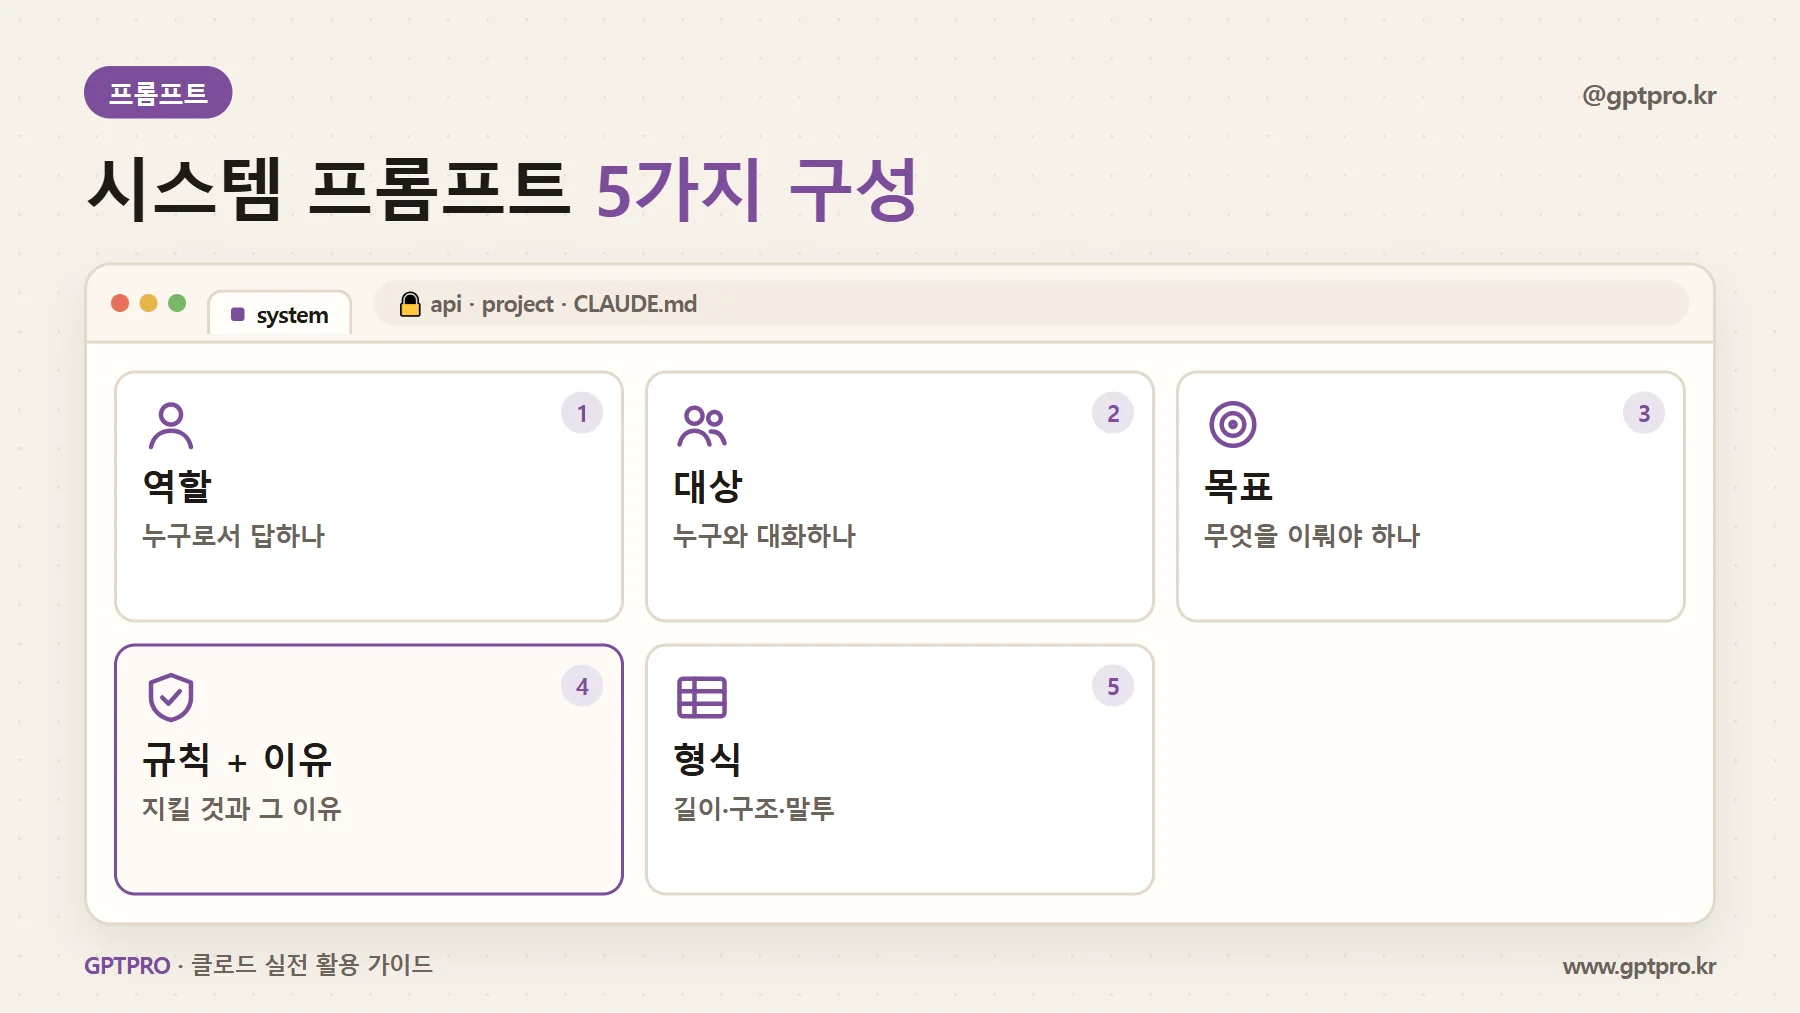Click the green window maximize dot

coord(177,303)
